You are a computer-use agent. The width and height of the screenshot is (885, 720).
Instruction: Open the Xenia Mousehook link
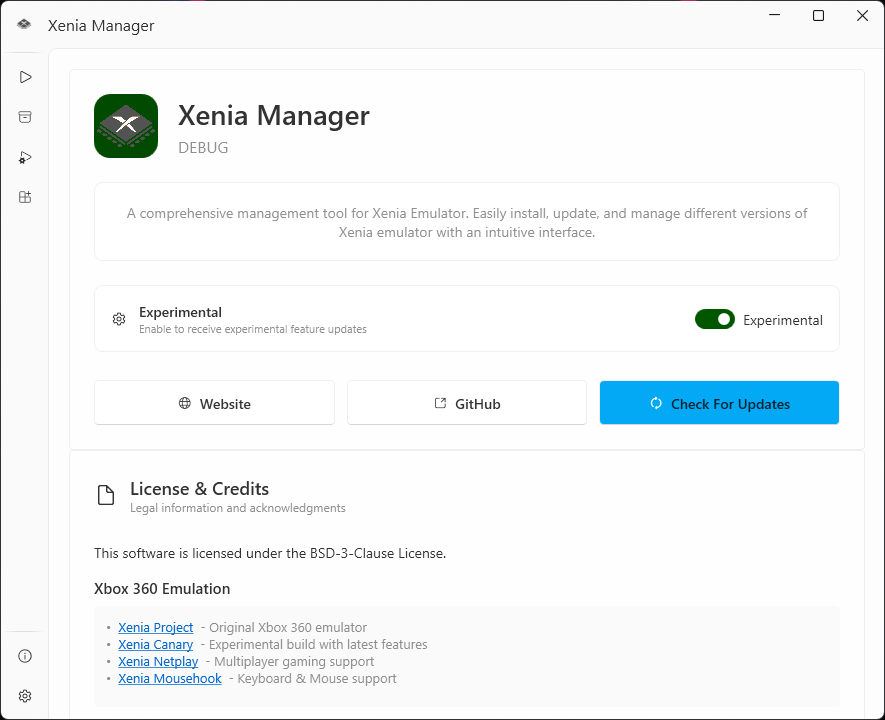170,678
